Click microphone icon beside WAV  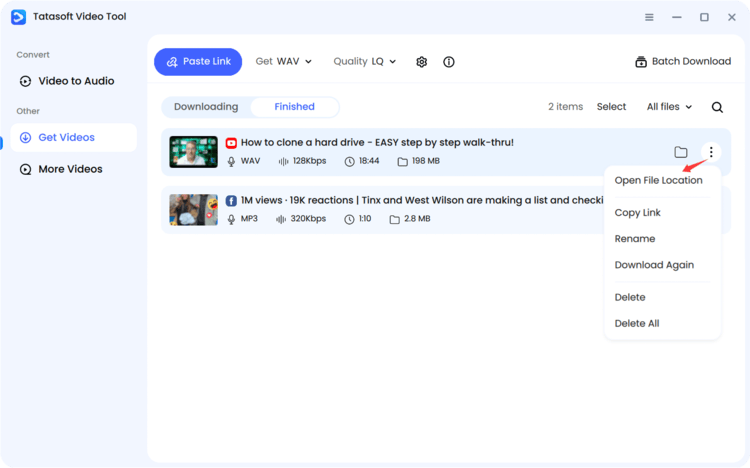[x=231, y=162]
